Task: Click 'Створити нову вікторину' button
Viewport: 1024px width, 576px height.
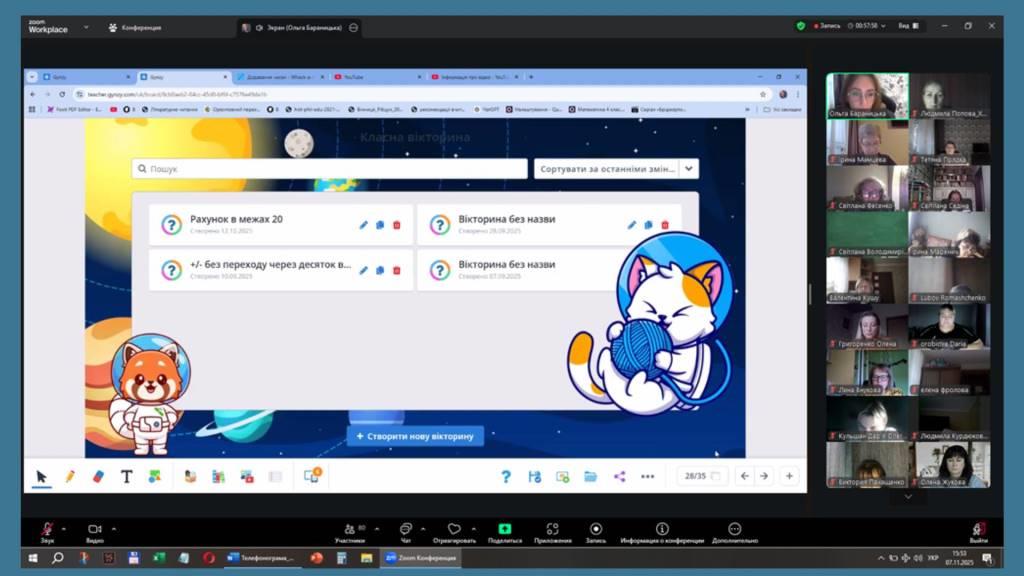Action: click(415, 436)
